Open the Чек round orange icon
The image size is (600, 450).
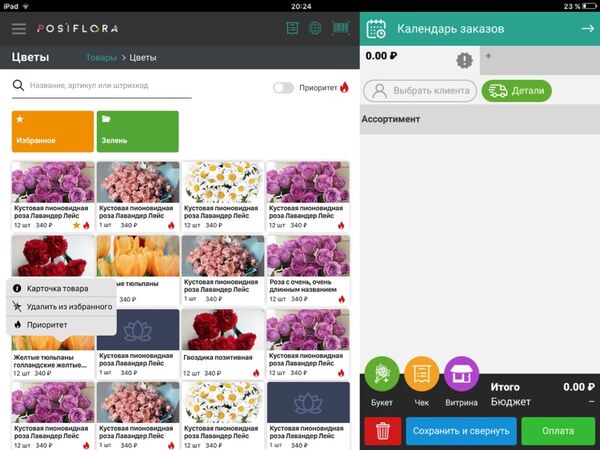(422, 374)
